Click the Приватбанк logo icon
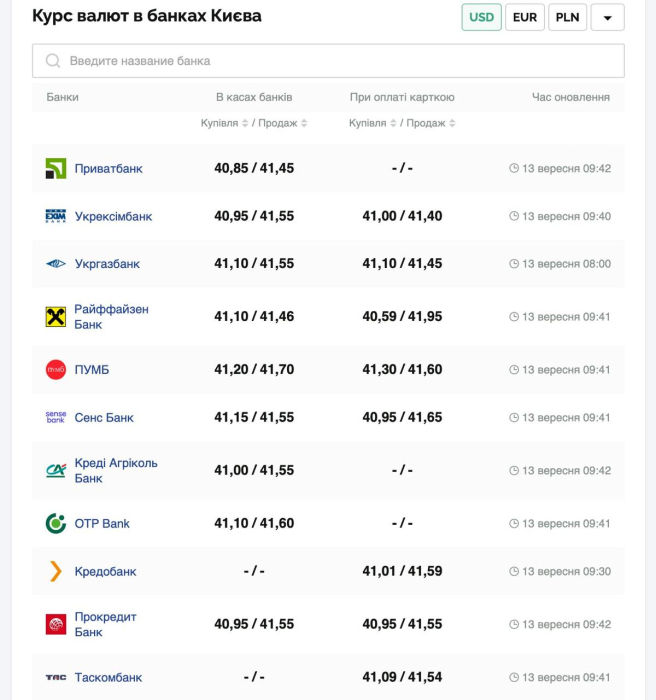 coord(56,168)
